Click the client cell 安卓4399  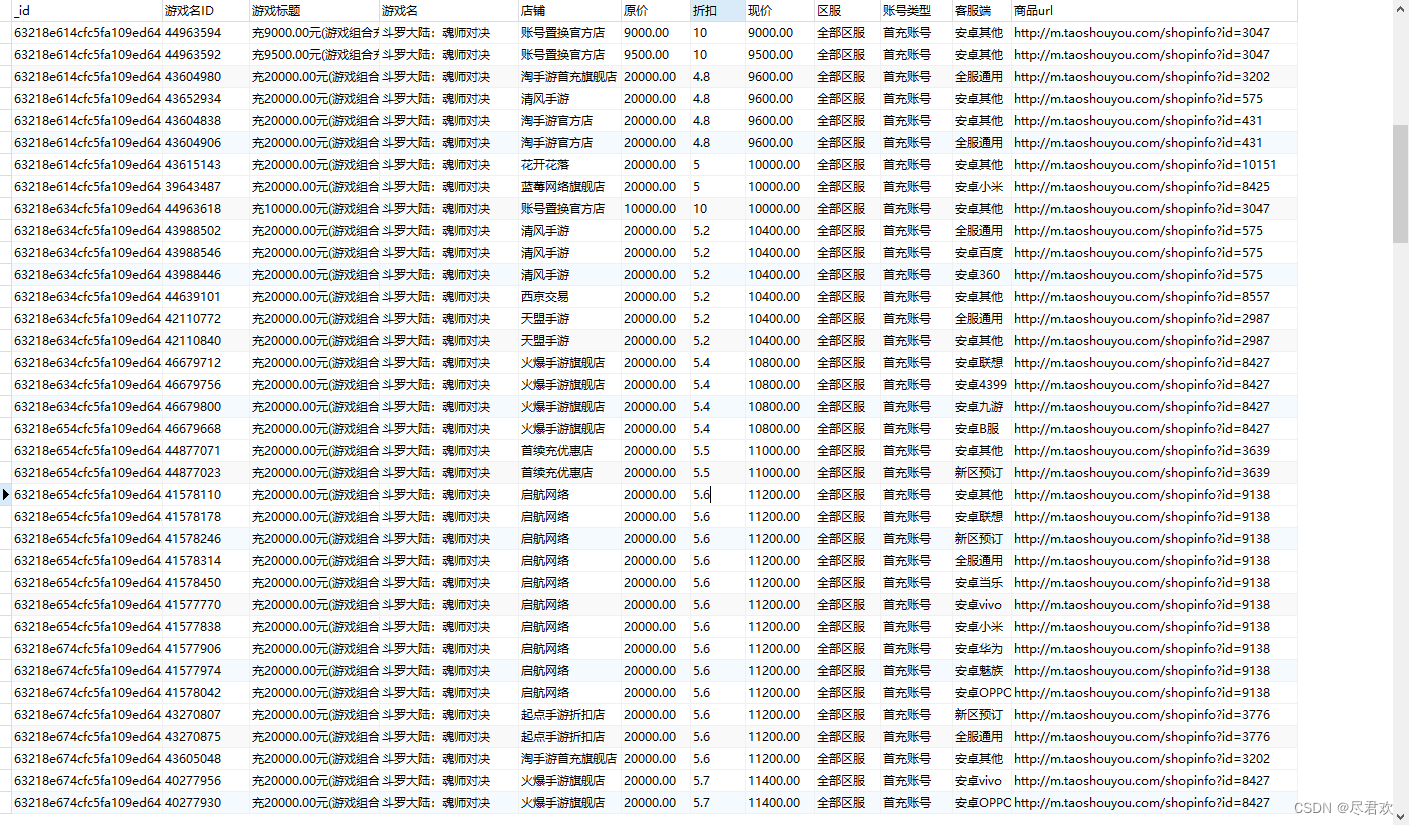[x=981, y=385]
